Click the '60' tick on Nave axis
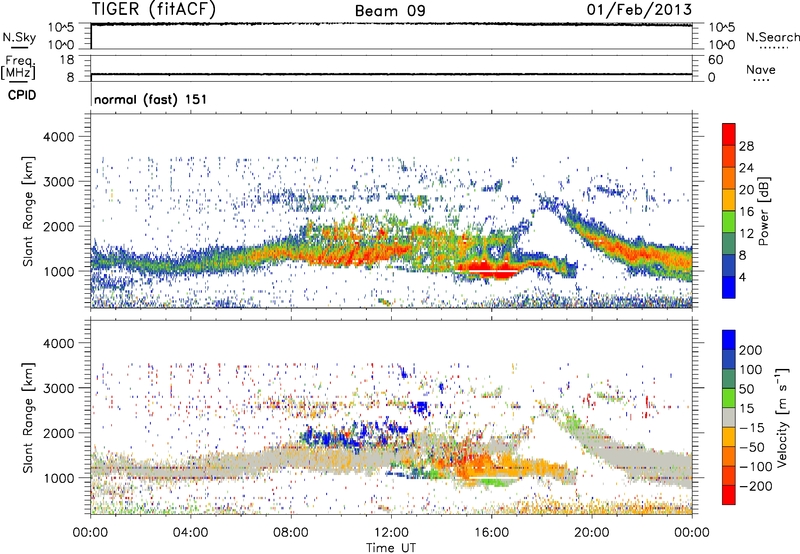 [716, 60]
